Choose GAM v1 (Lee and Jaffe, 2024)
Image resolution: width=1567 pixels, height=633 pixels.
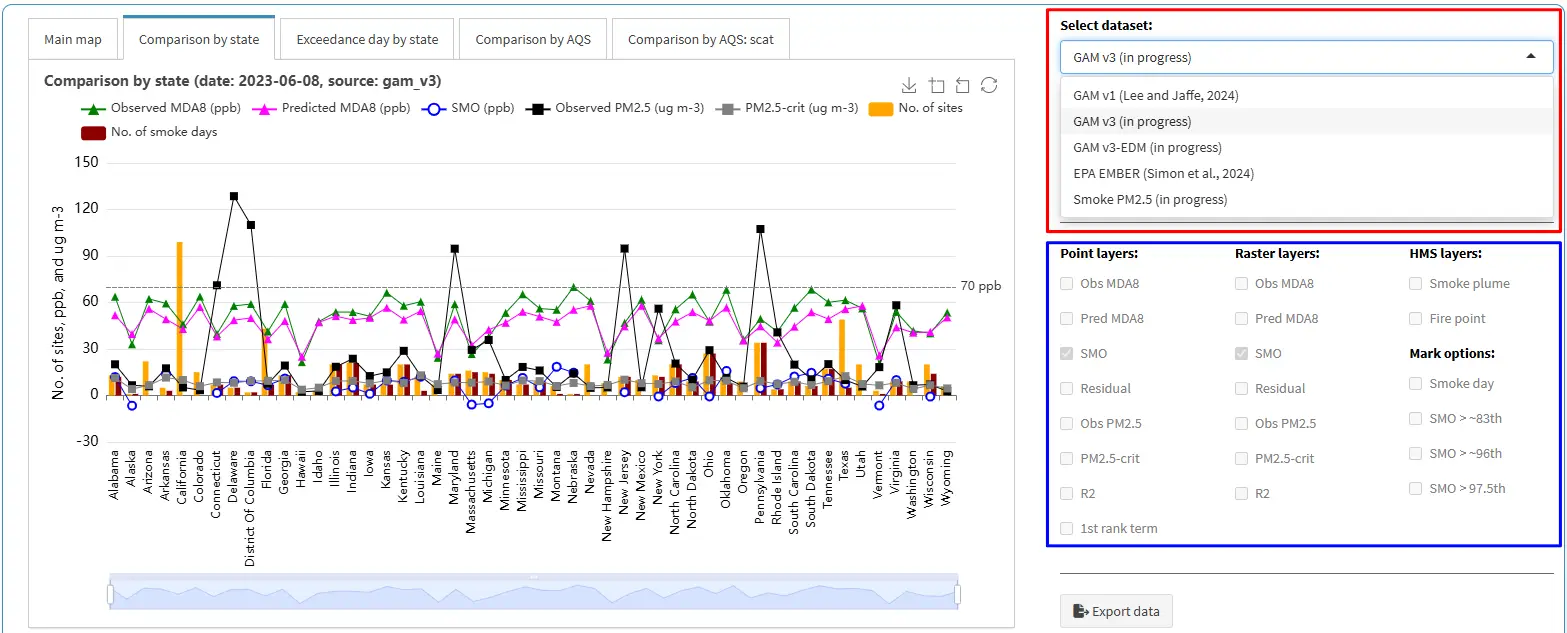point(1154,96)
